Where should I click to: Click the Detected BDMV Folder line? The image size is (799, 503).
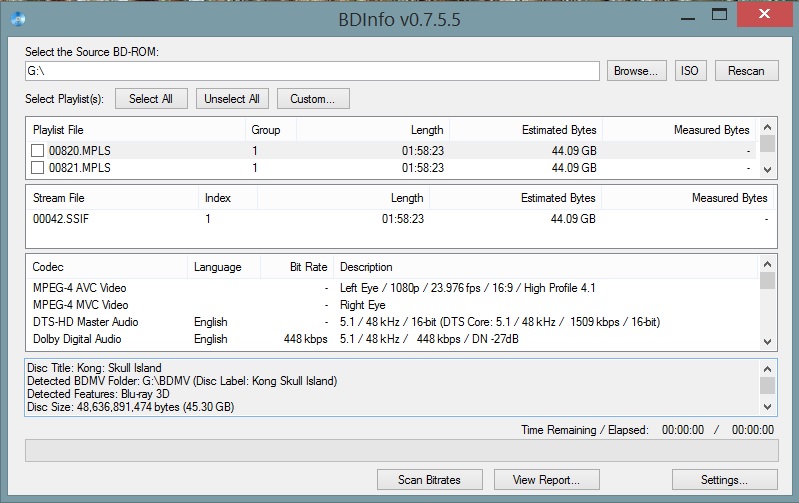pos(182,381)
